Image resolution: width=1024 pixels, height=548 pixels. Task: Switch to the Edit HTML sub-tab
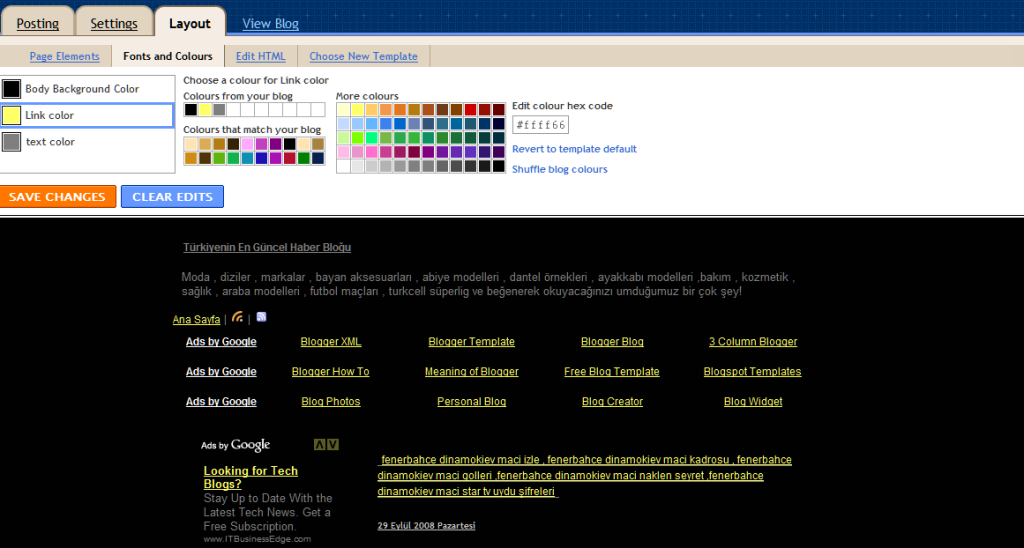click(261, 56)
